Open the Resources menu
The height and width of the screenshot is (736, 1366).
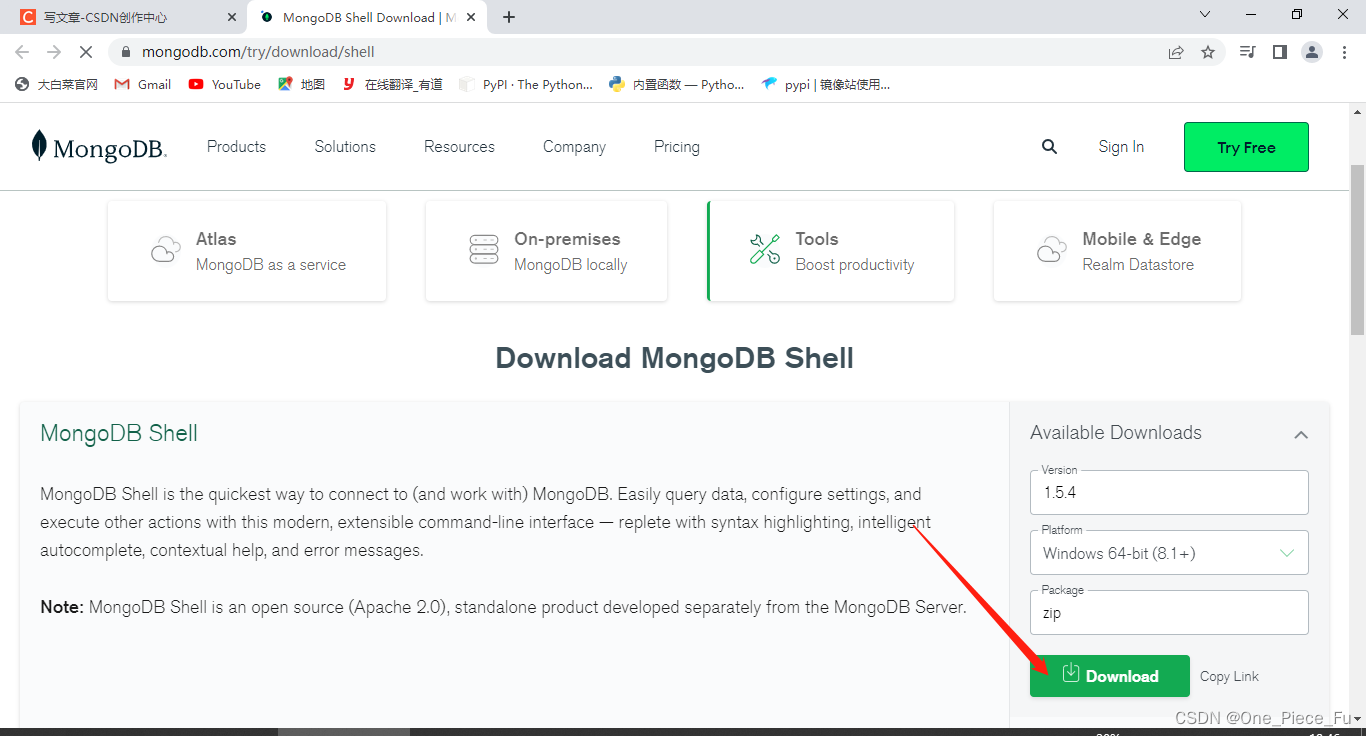[459, 147]
